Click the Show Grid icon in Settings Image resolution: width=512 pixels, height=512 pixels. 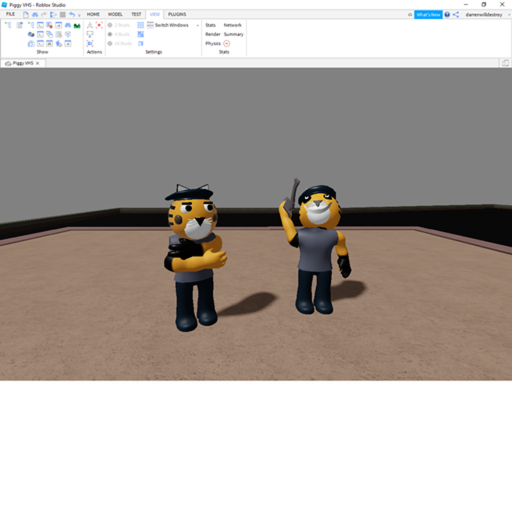pos(141,25)
